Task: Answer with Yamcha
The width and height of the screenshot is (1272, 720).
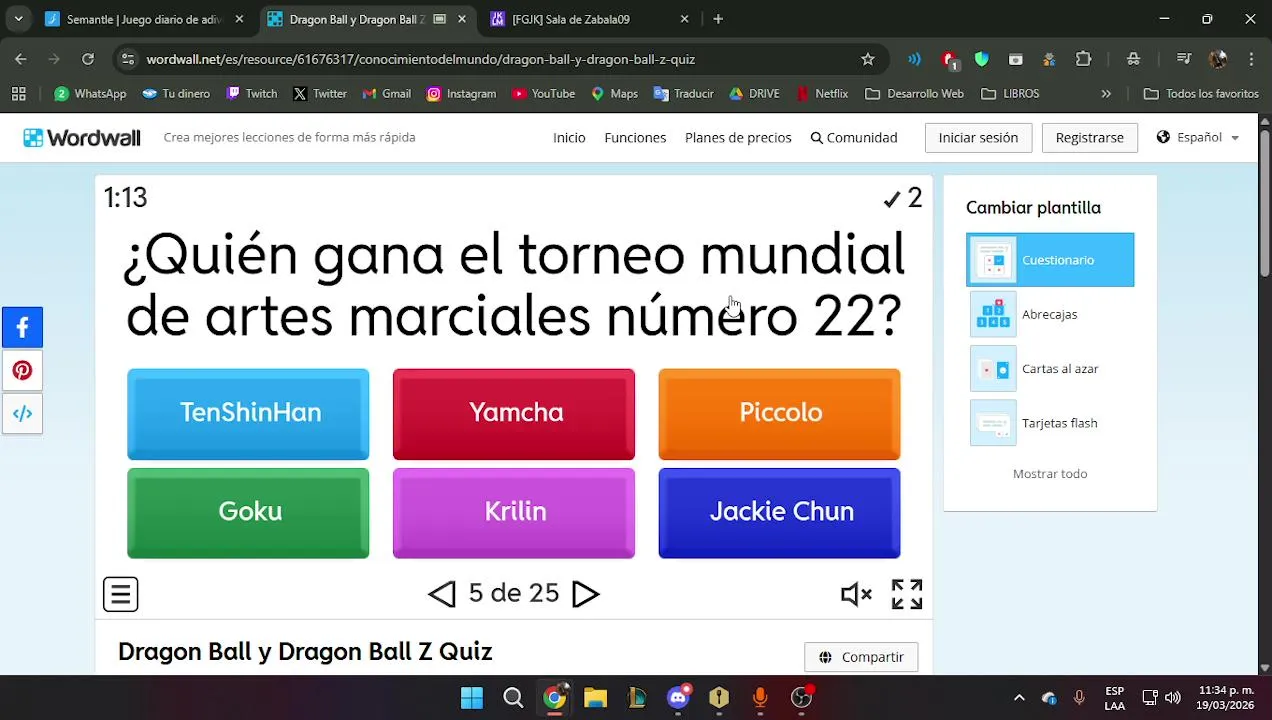Action: tap(514, 414)
